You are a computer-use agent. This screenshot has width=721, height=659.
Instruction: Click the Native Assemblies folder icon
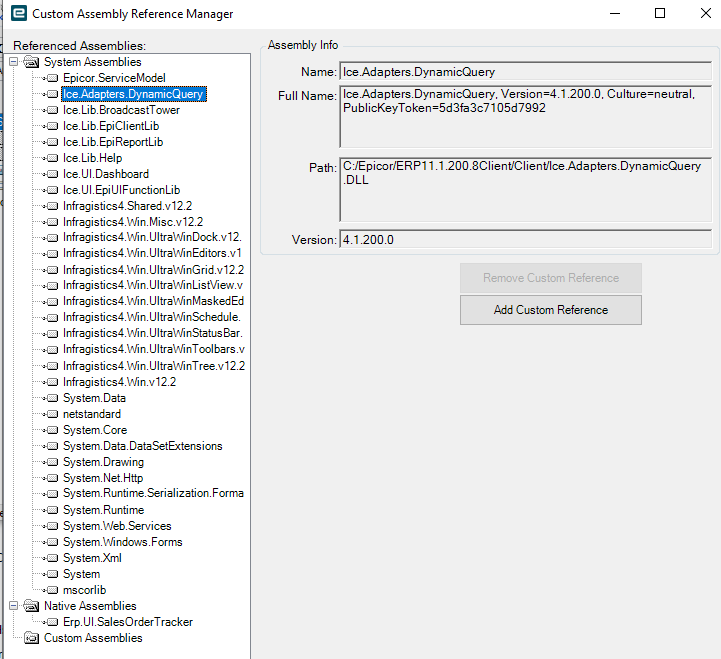[31, 606]
